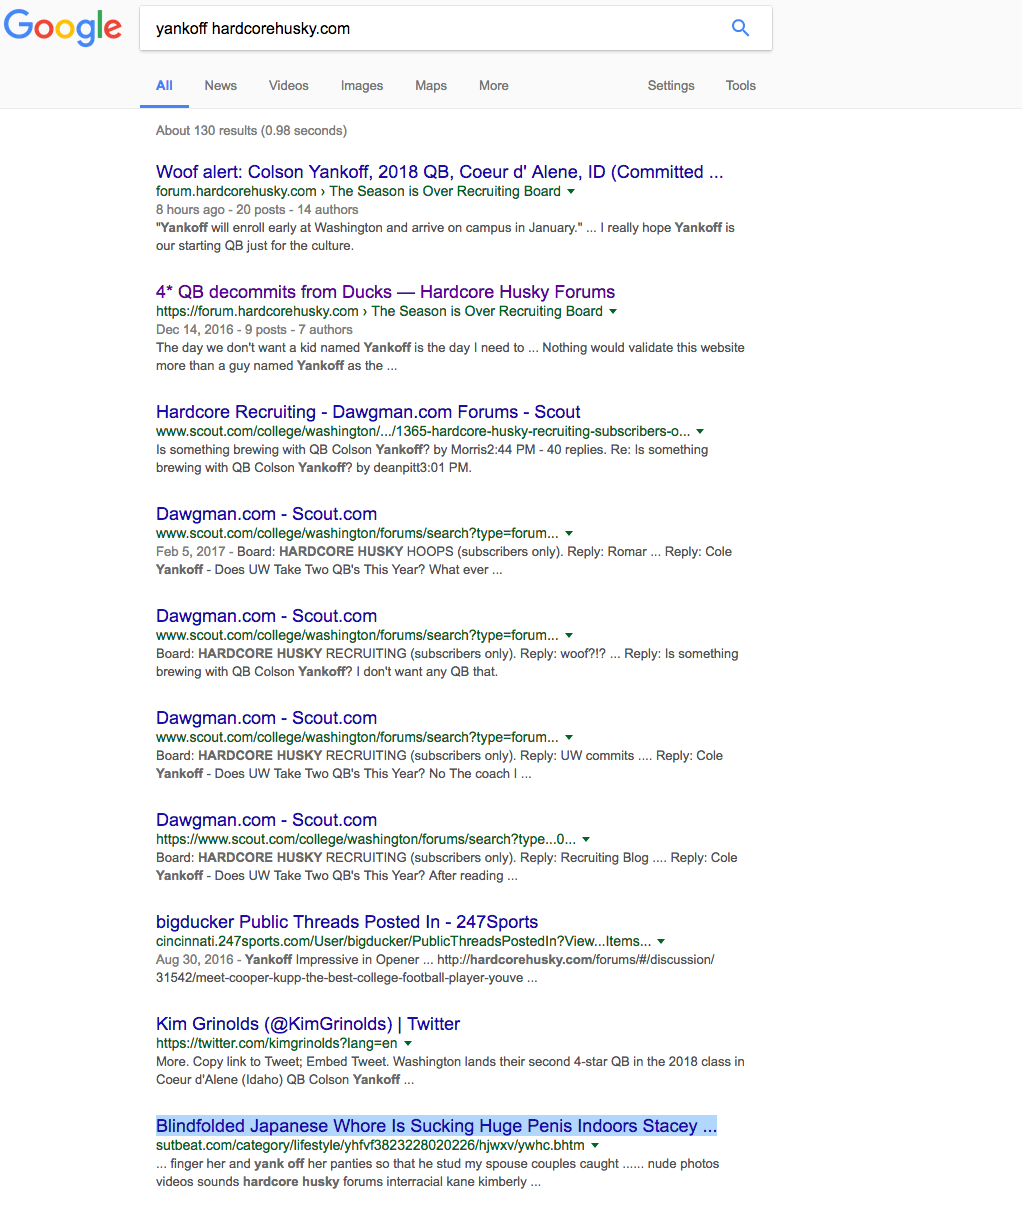Open Dawgman.com result with the HARDCORE HUSKY HOOPS snippet
The height and width of the screenshot is (1206, 1022).
point(266,514)
